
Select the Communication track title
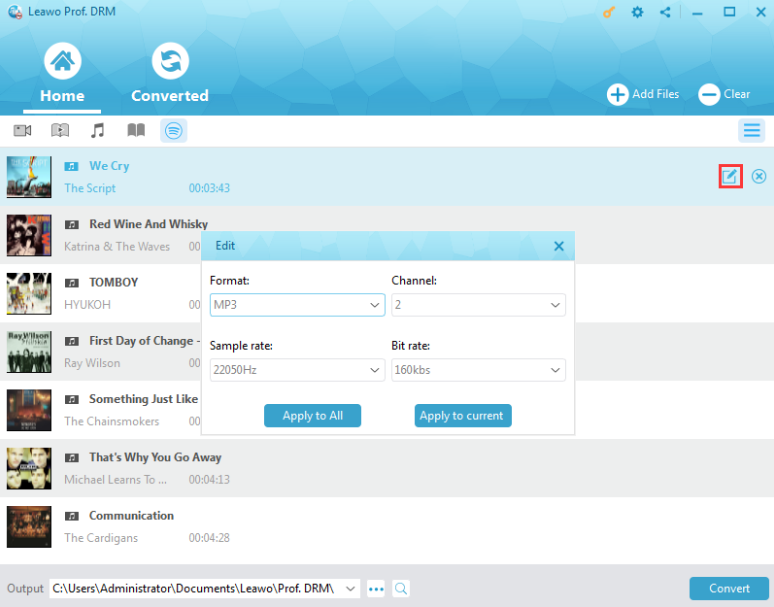click(x=131, y=516)
